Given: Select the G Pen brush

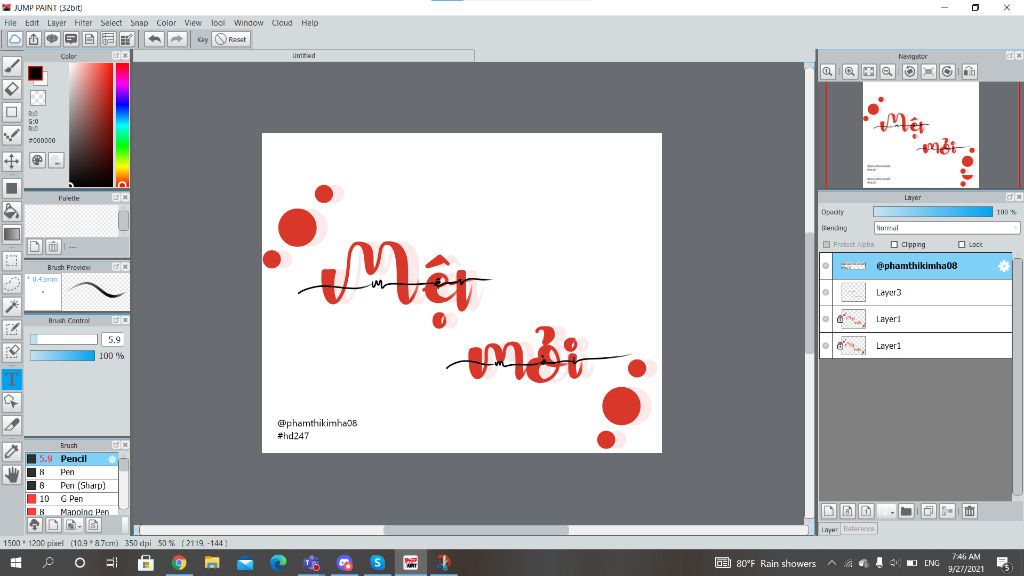Looking at the screenshot, I should (x=72, y=499).
